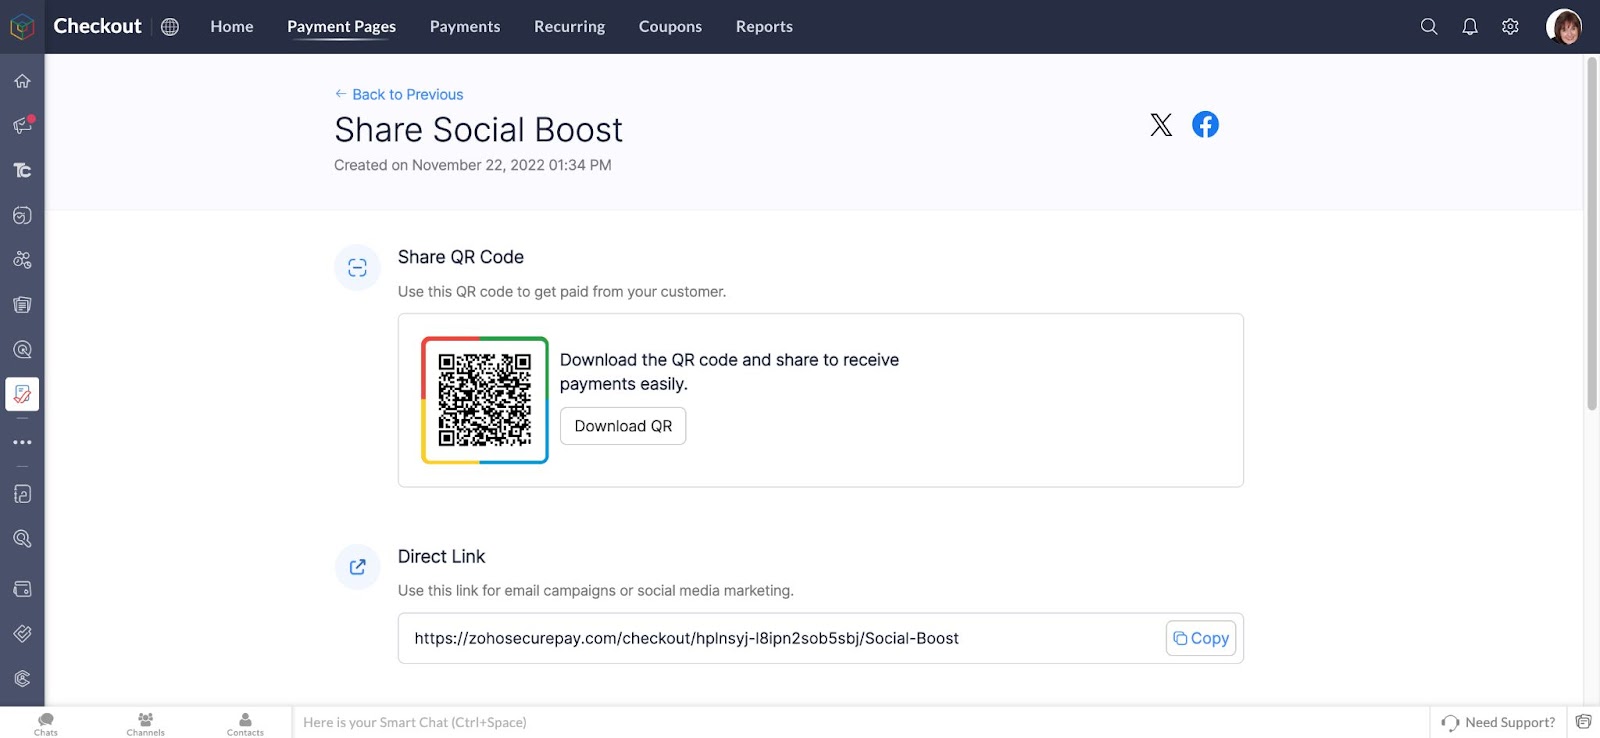Open Channels in bottom bar
Image resolution: width=1600 pixels, height=738 pixels.
coord(146,724)
